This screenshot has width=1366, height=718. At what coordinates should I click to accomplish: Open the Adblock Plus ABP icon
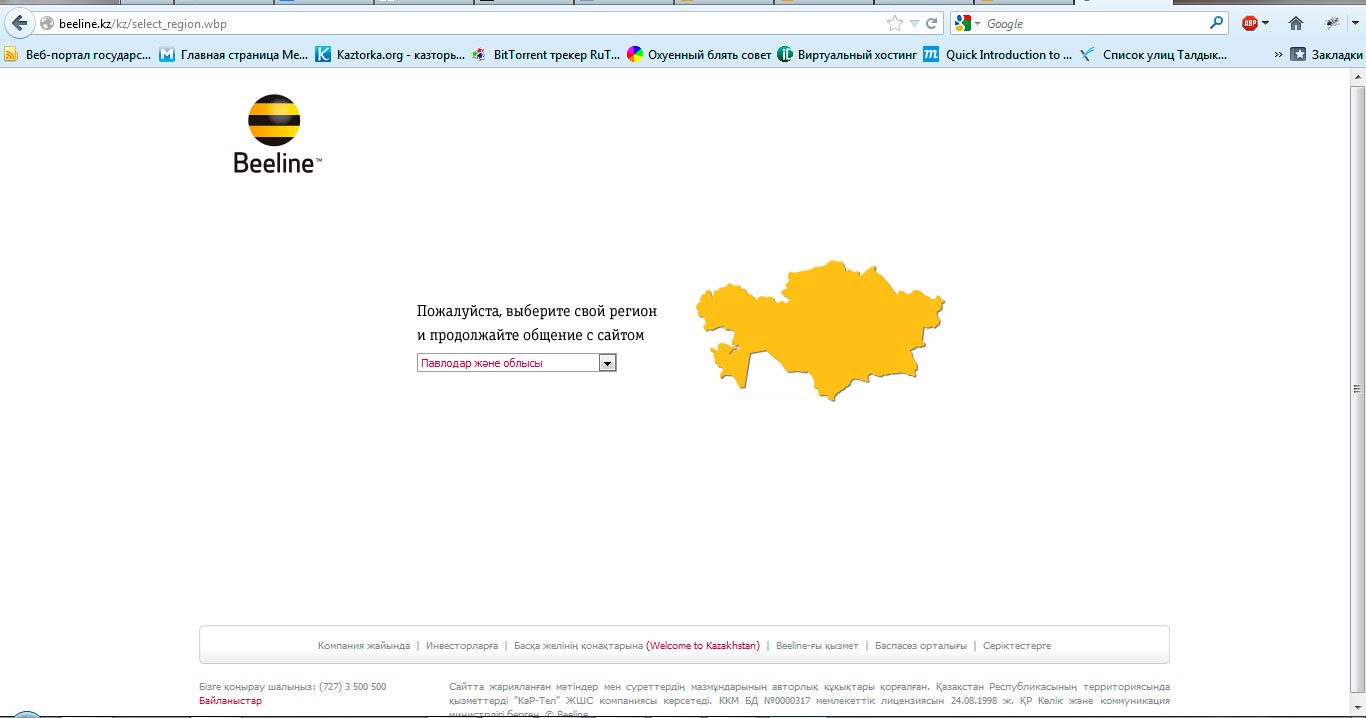tap(1250, 23)
